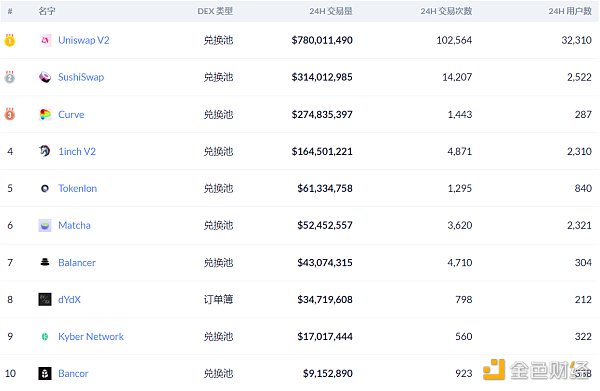Click the 1inch V2 unicorn icon

(45, 151)
